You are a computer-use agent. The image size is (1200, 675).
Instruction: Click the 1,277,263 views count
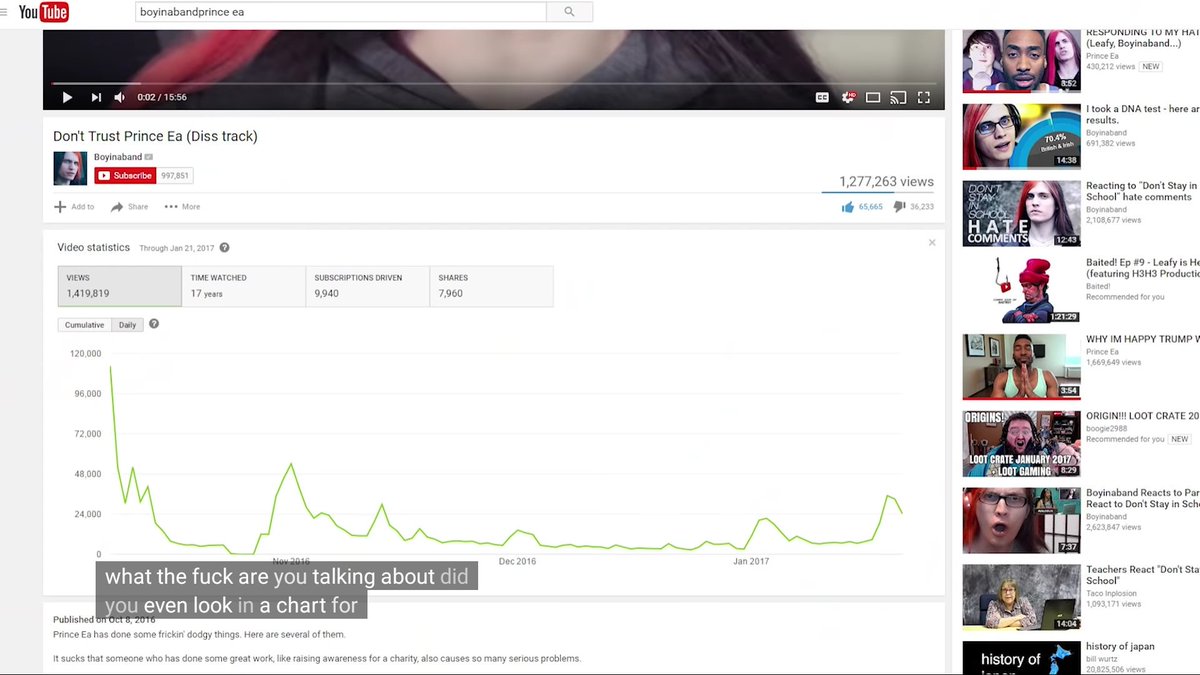pos(886,182)
